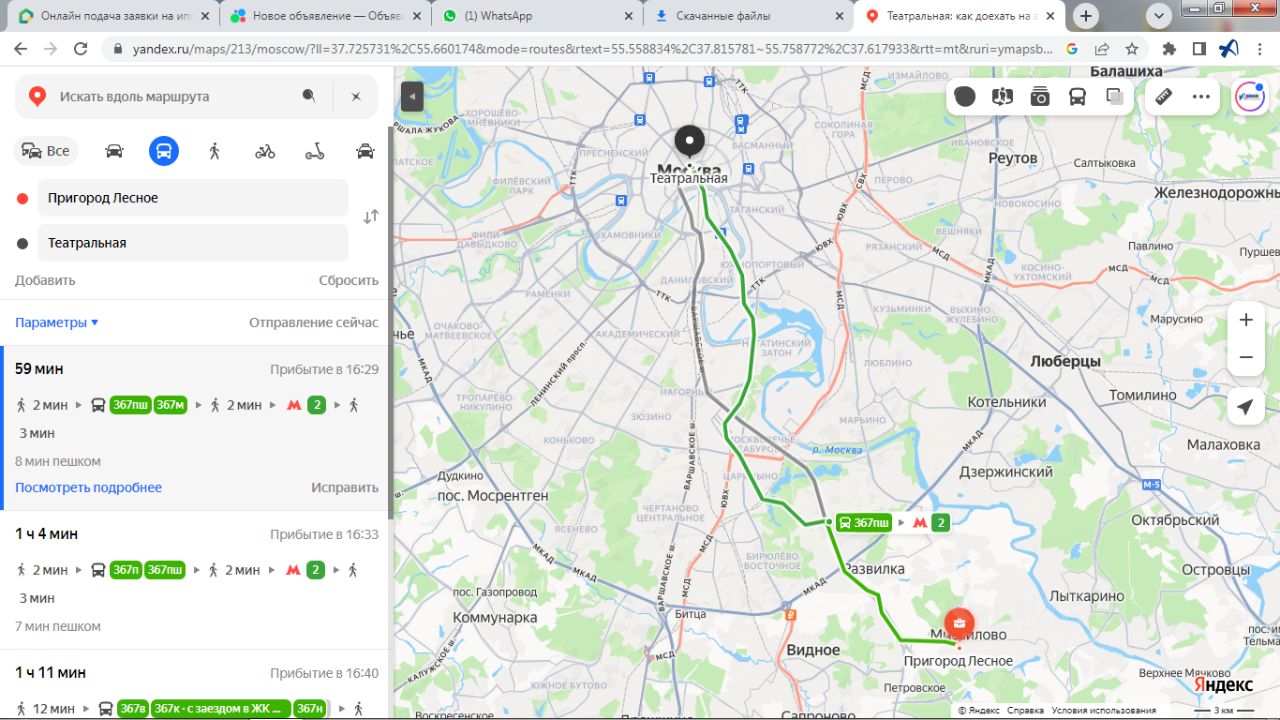Click Сбросить to reset the route
This screenshot has width=1280, height=720.
[x=349, y=280]
